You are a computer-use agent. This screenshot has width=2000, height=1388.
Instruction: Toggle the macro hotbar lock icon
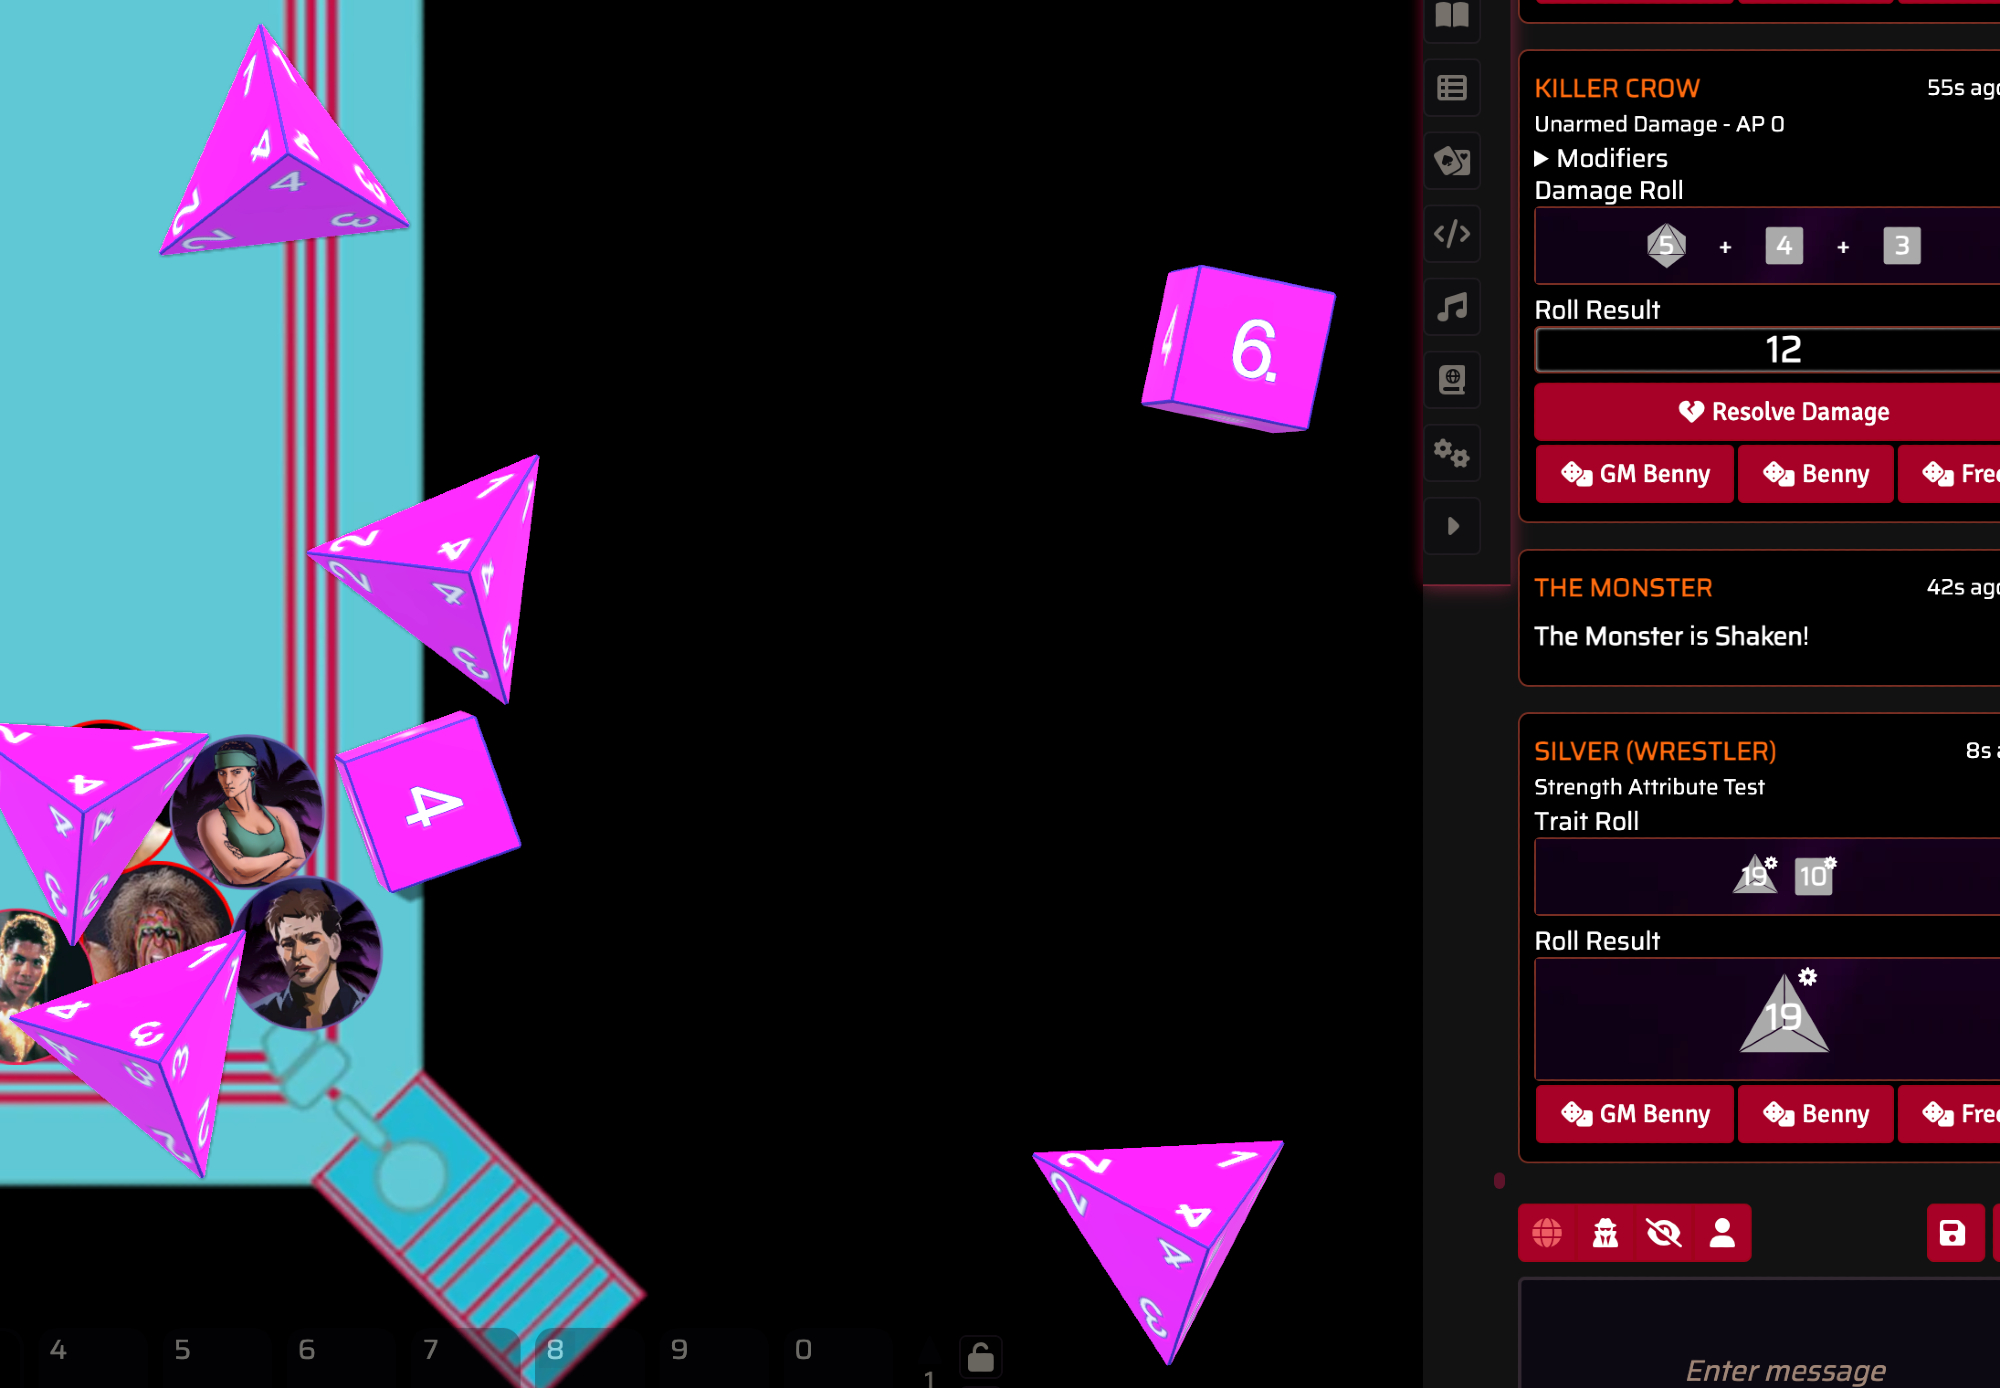(981, 1357)
